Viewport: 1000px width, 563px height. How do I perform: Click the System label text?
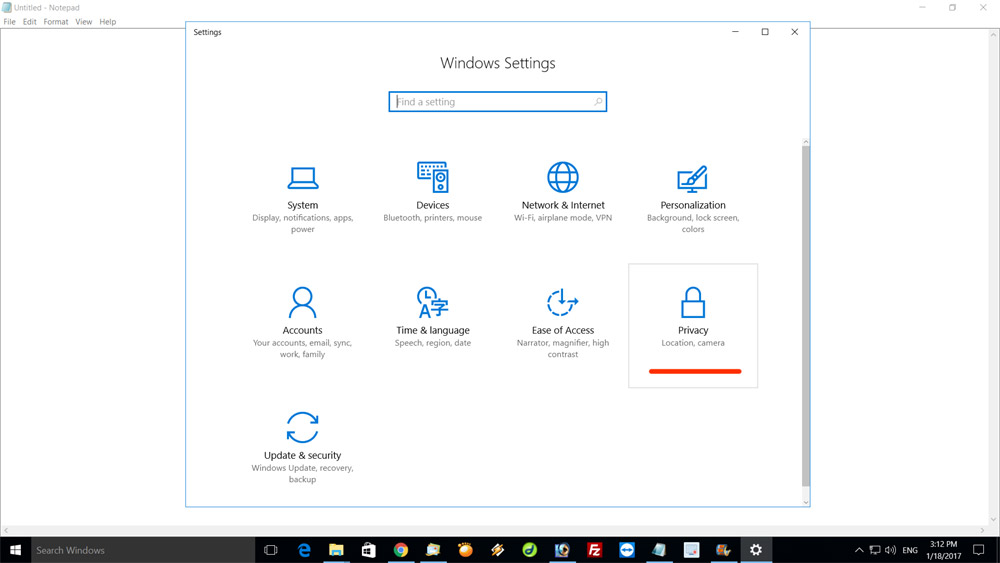point(302,205)
